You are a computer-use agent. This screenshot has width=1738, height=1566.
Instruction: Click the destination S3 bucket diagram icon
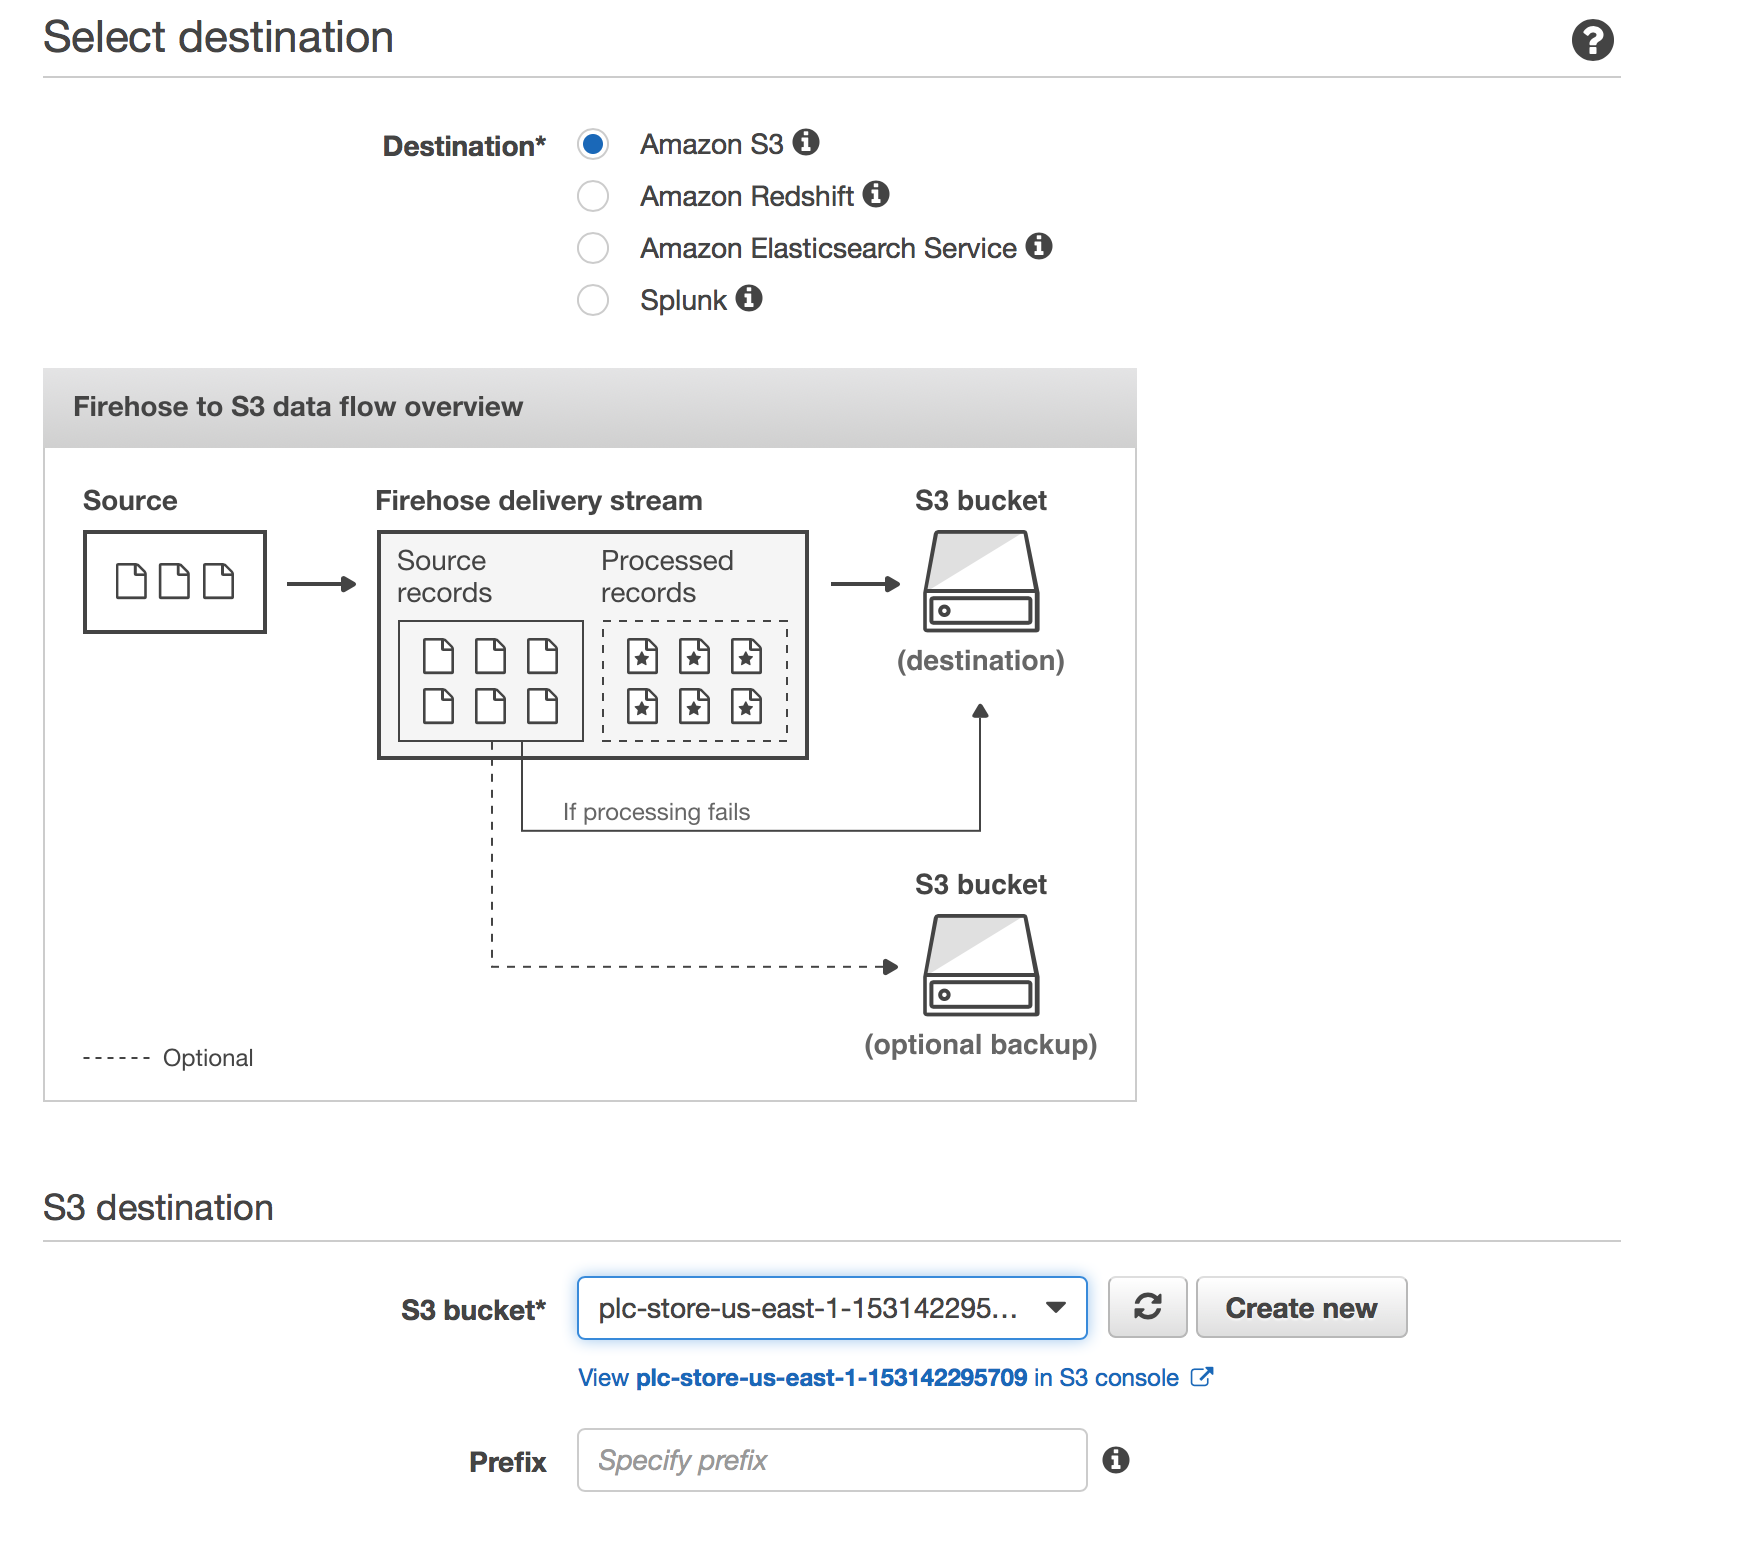pos(981,581)
